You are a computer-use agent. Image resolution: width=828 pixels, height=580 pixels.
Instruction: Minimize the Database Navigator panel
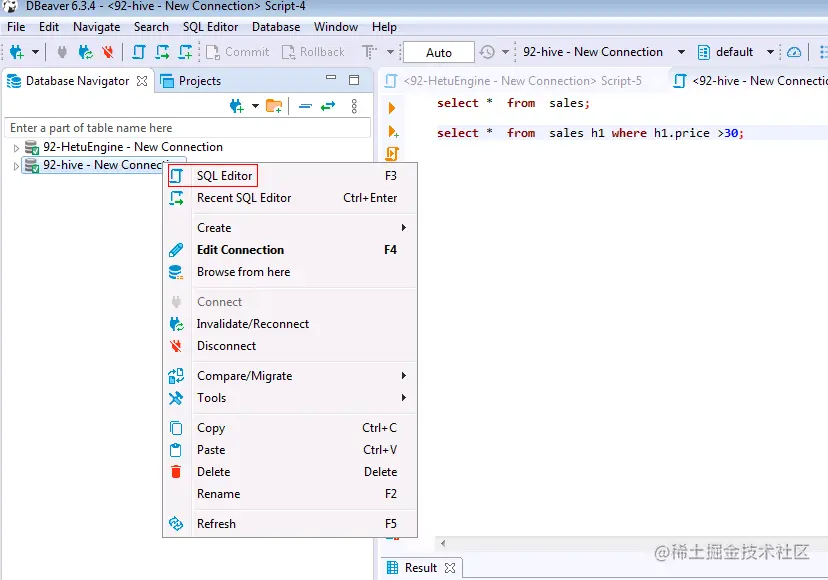(331, 77)
